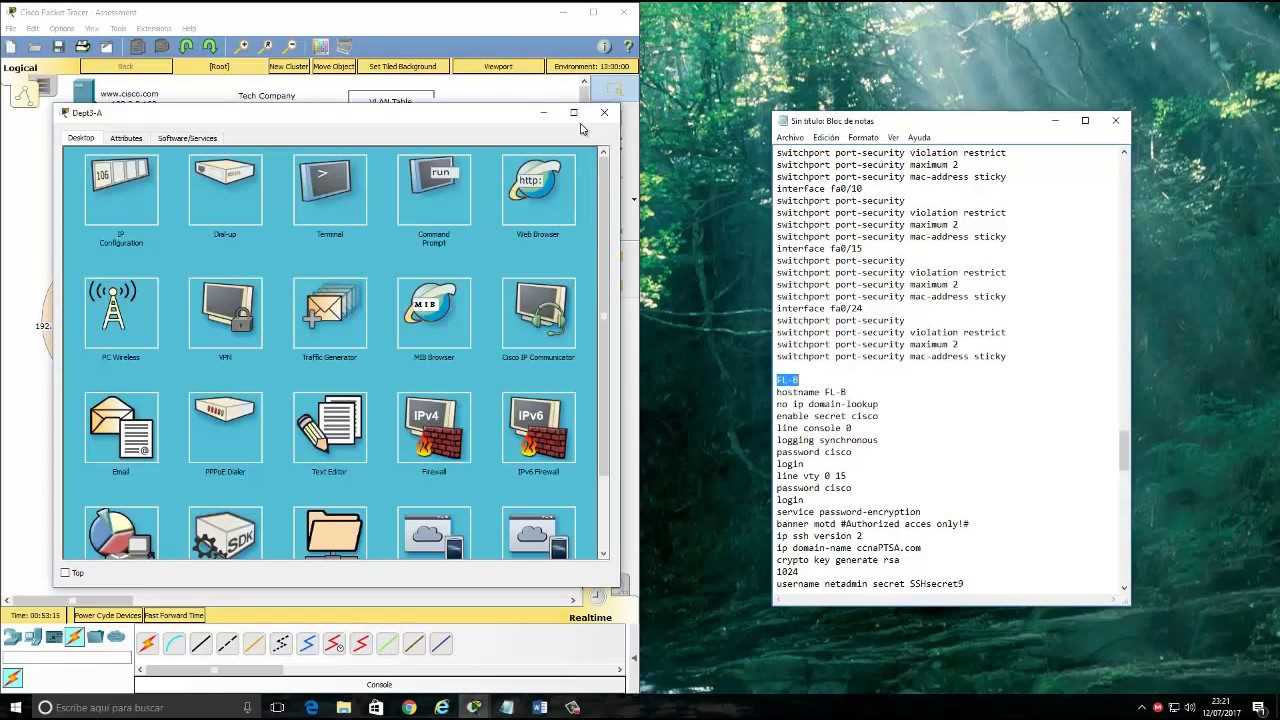Open the Options menu in Packet Tracer
1280x720 pixels.
(61, 28)
